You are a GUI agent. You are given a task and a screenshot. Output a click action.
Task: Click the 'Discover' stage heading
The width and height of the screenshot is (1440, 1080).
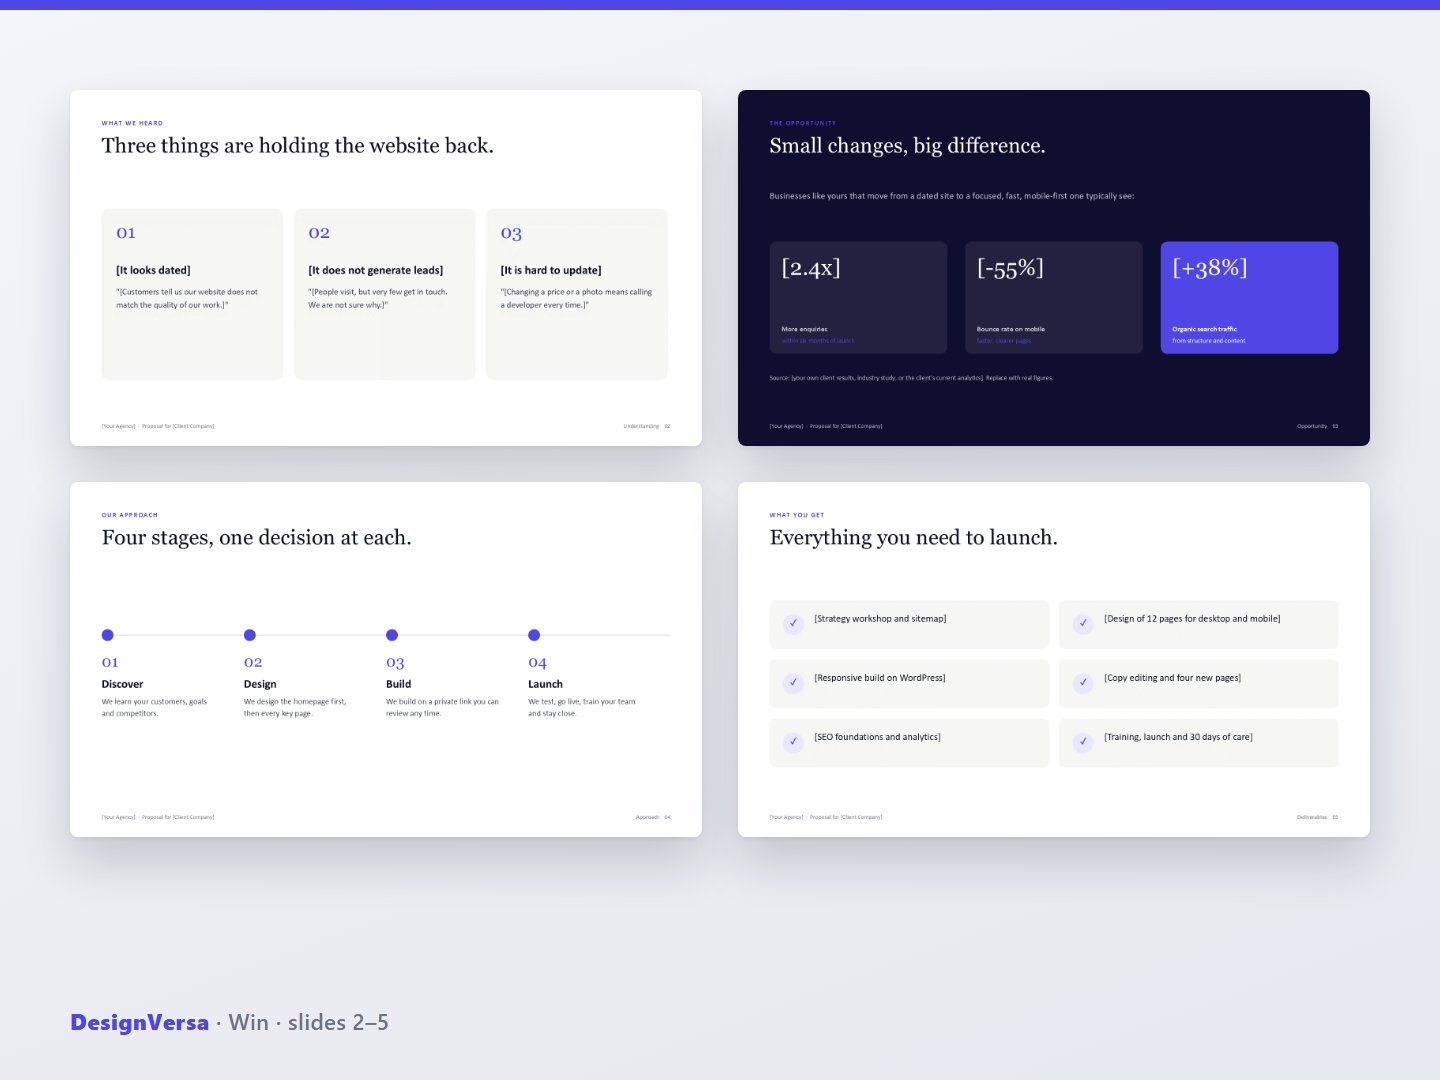click(x=122, y=684)
